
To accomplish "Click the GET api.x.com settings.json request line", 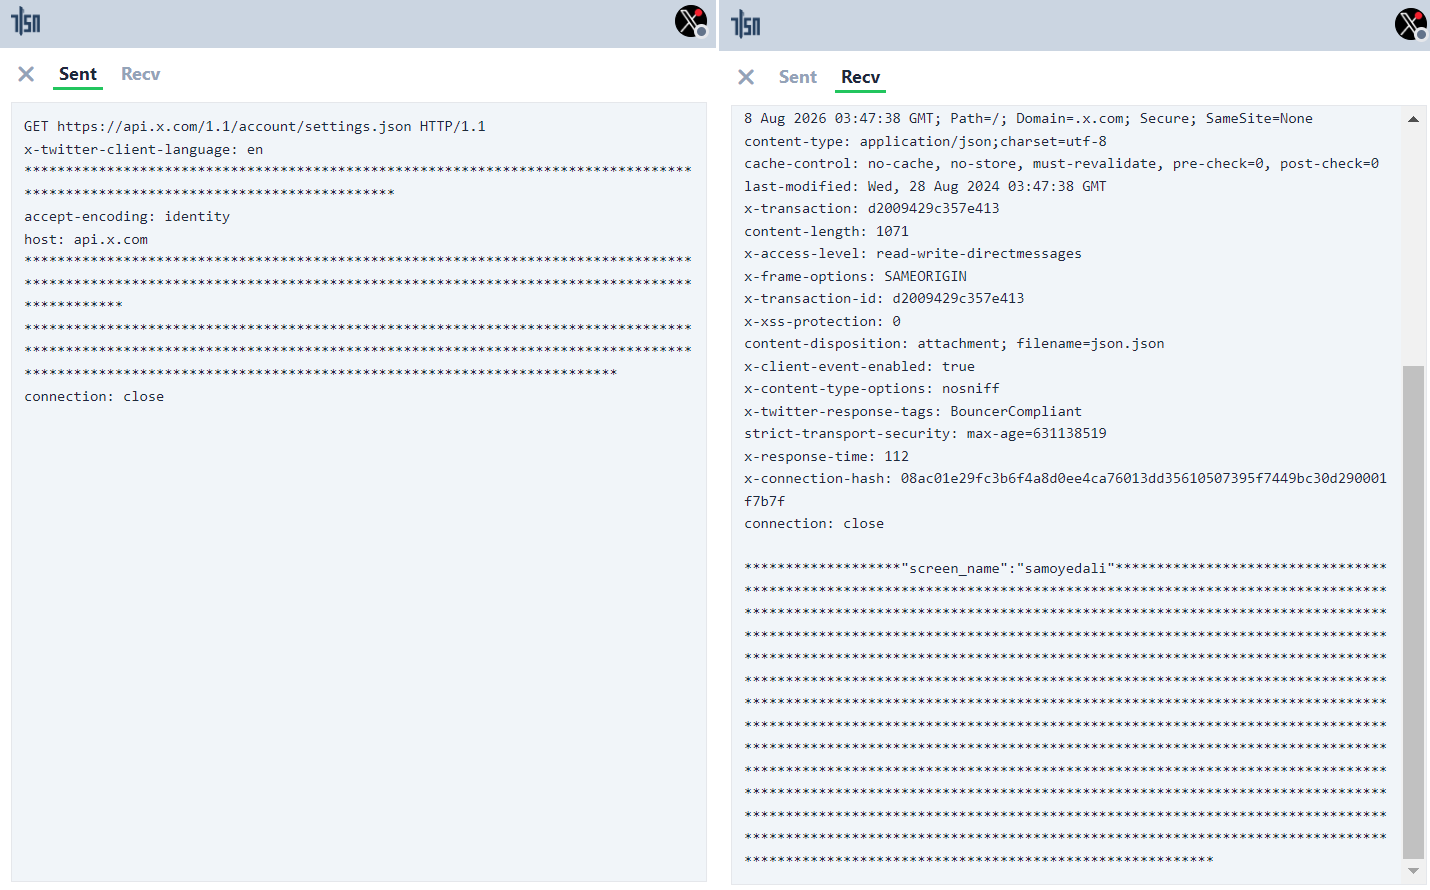I will 255,127.
